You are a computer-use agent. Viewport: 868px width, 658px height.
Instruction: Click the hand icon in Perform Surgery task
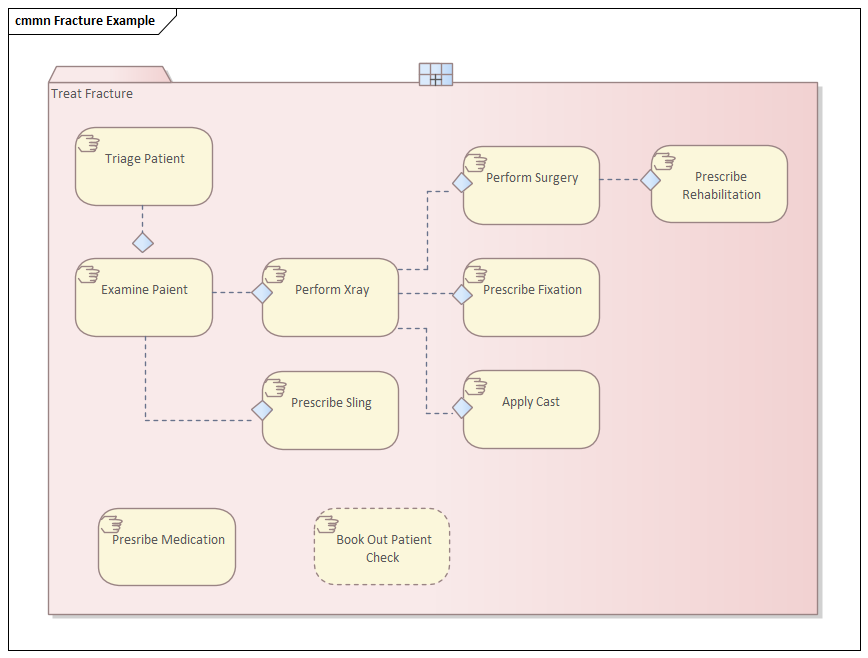(x=476, y=161)
